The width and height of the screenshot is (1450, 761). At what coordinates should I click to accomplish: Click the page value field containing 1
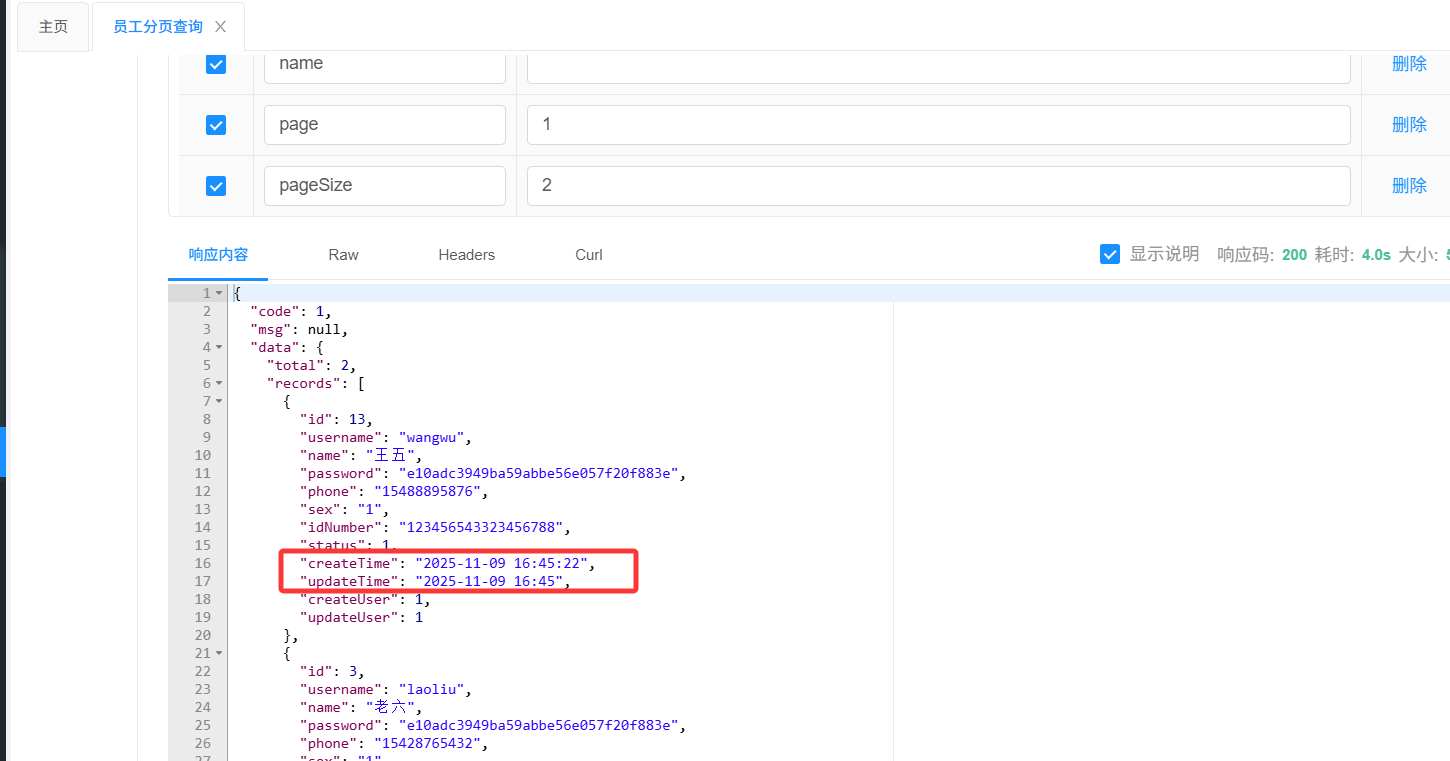[939, 125]
